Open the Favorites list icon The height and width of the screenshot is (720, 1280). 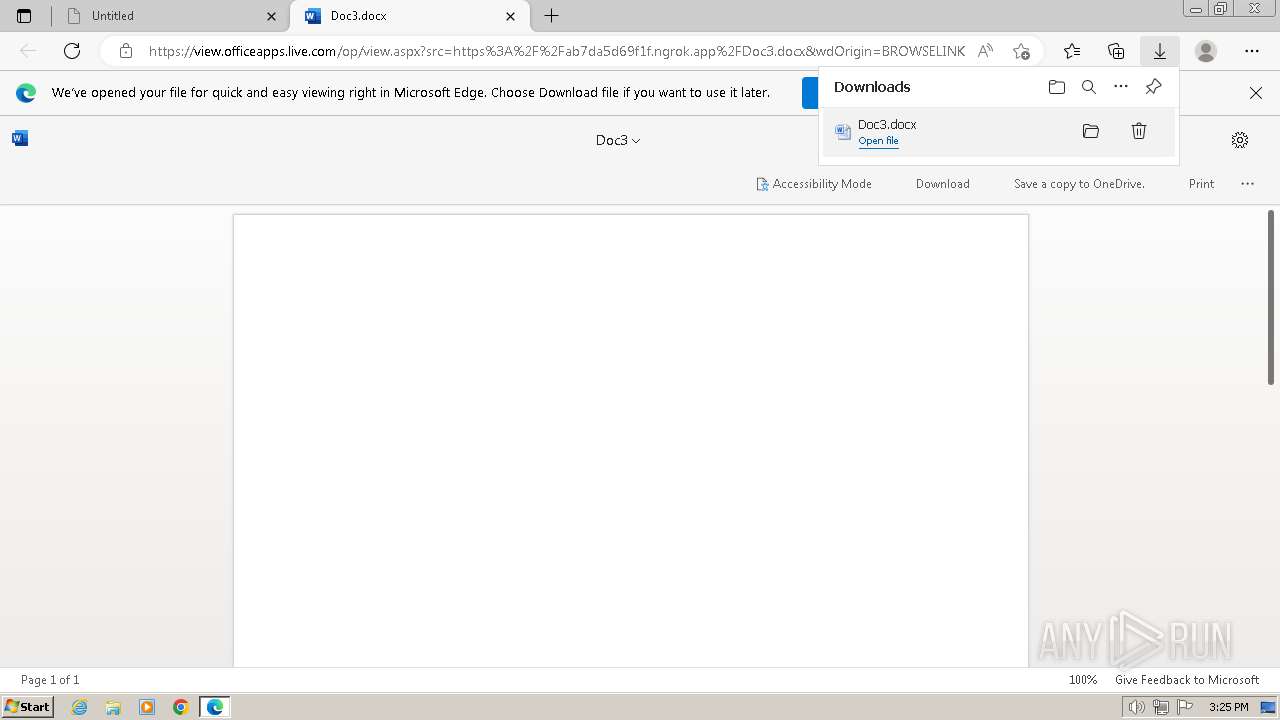1072,51
